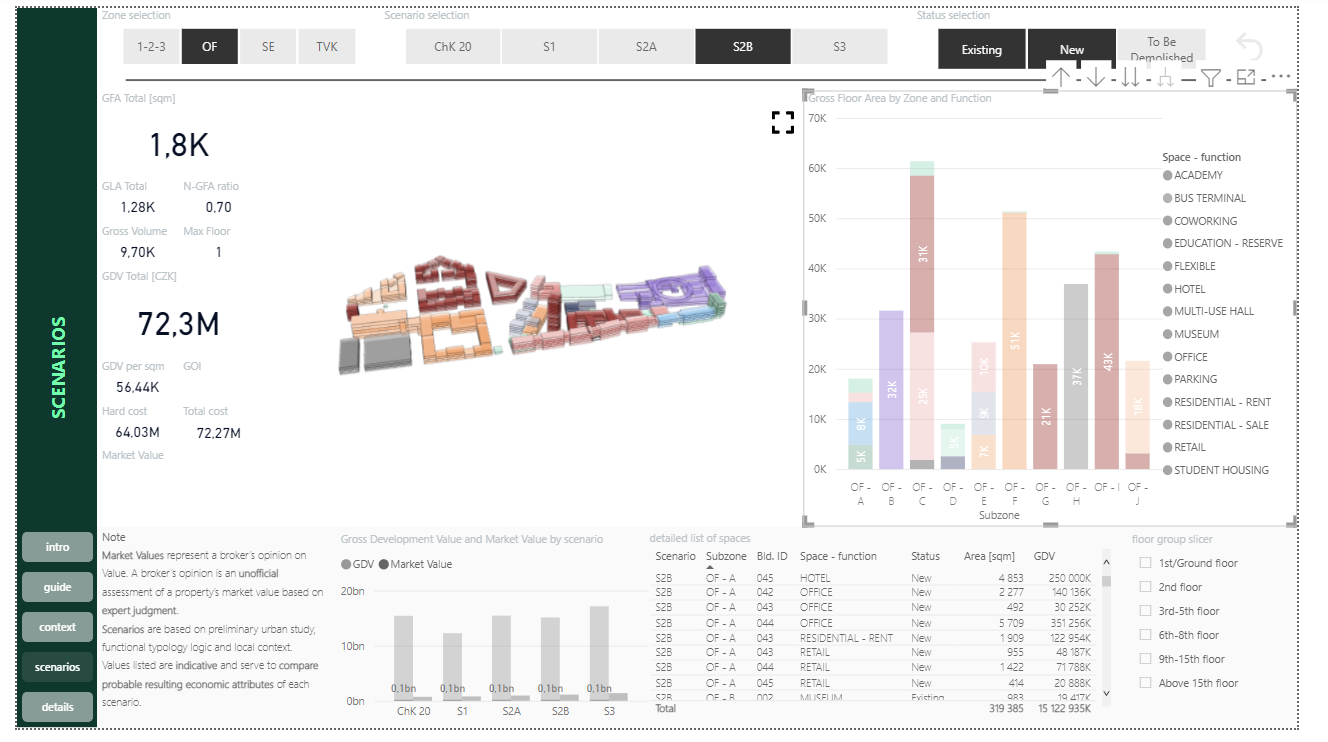Select the OF zone
The image size is (1328, 742).
[209, 46]
